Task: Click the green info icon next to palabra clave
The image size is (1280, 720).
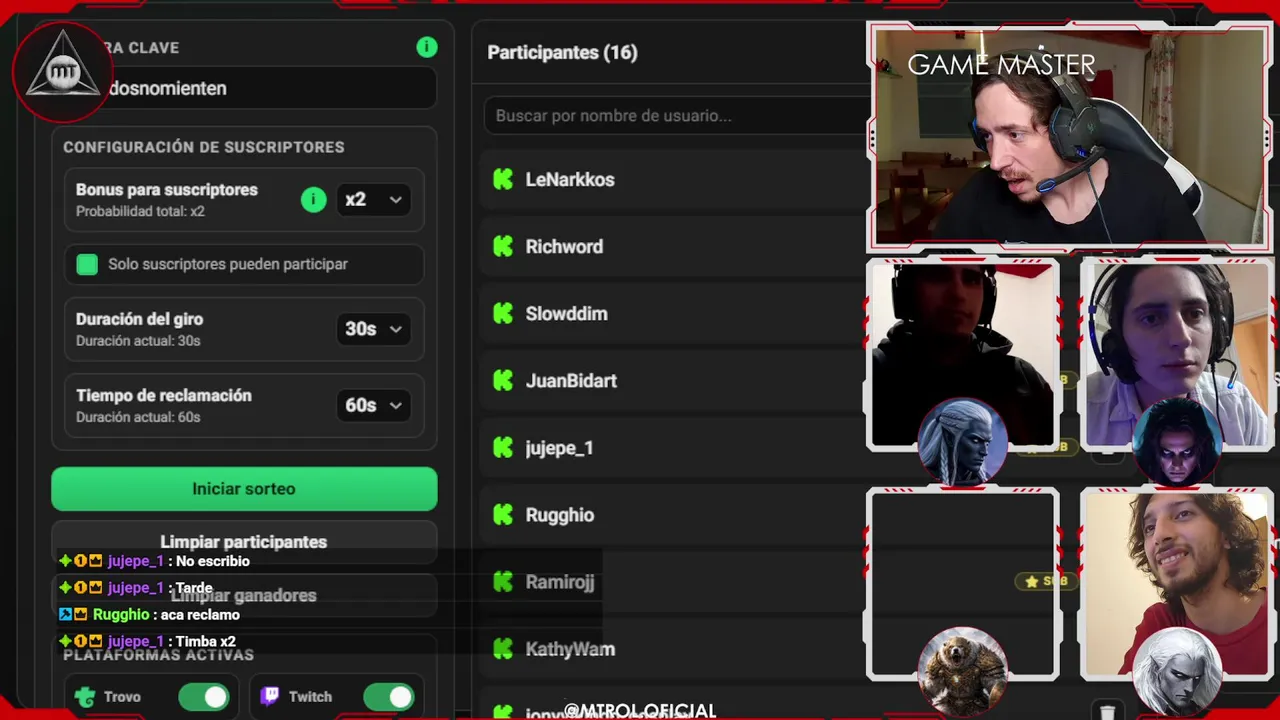Action: coord(427,47)
